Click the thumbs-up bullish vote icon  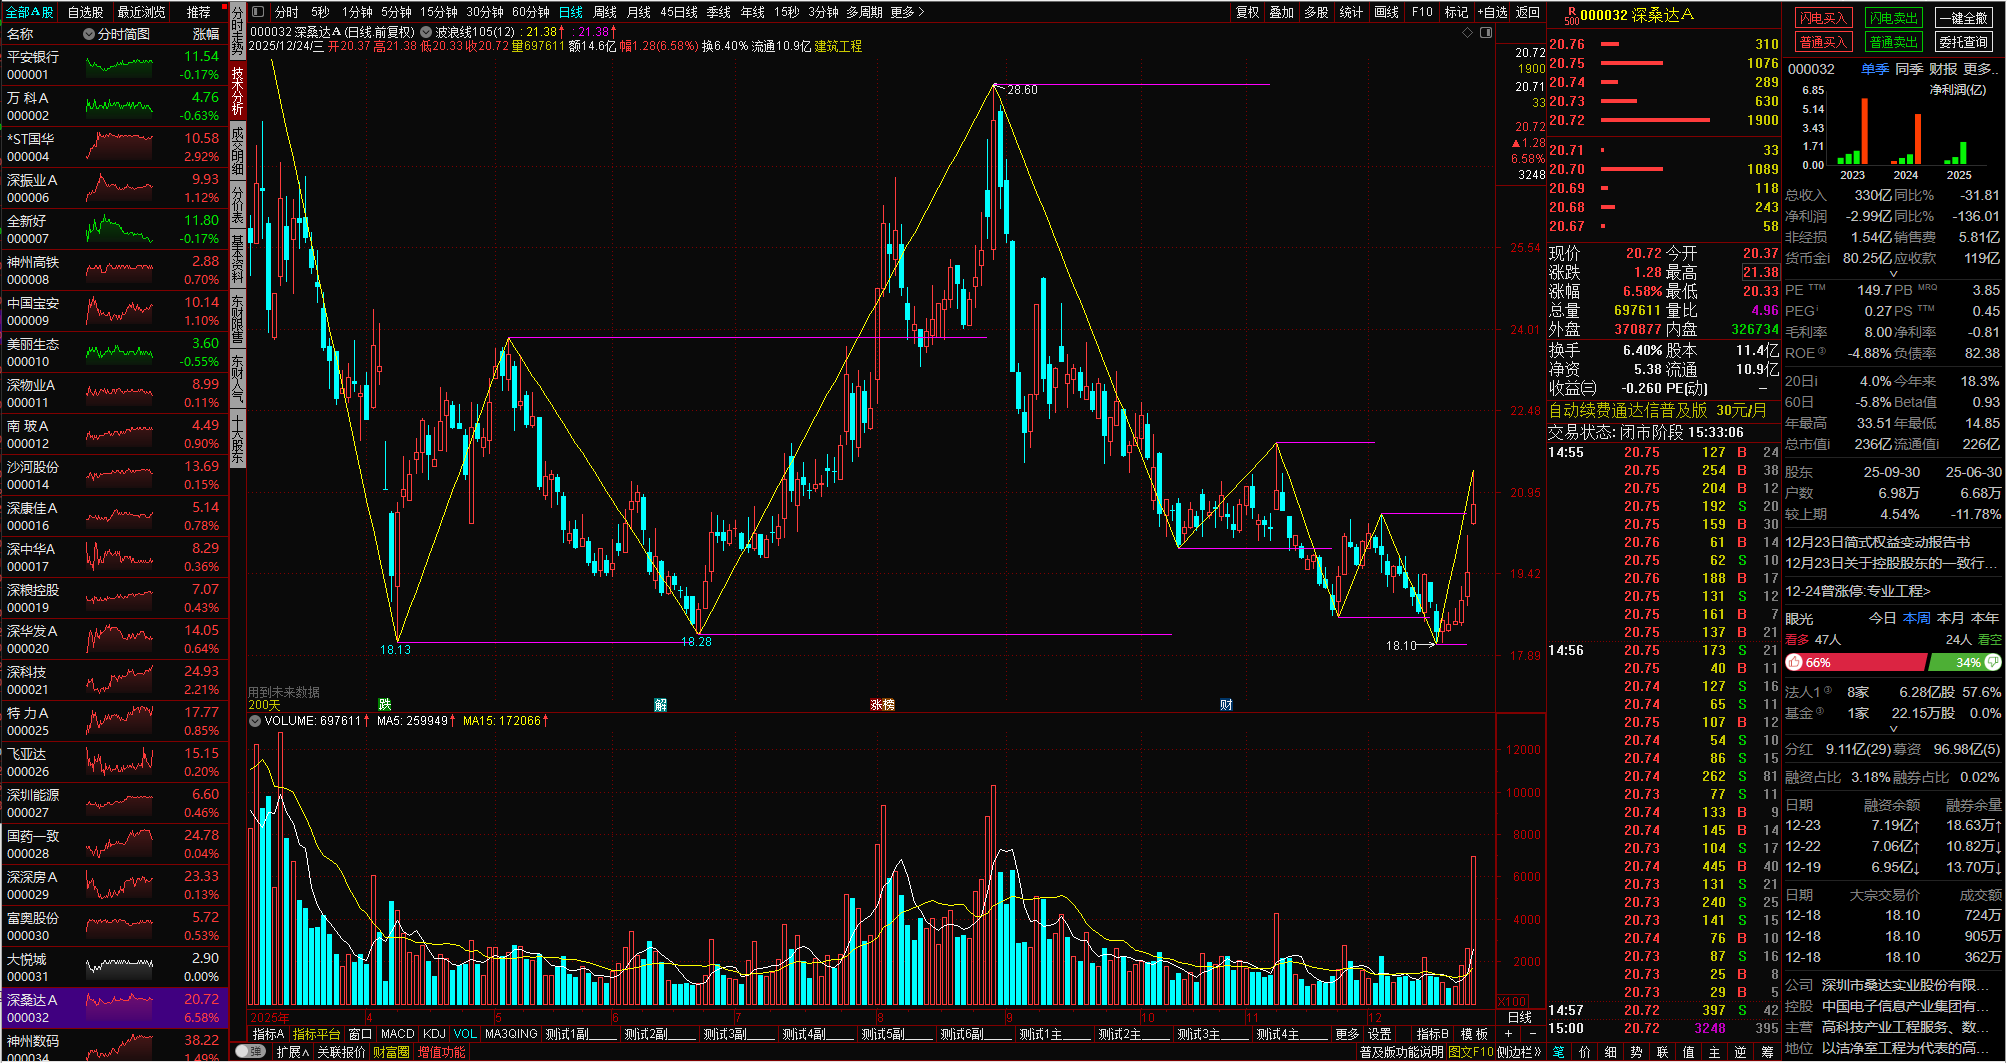[1794, 662]
